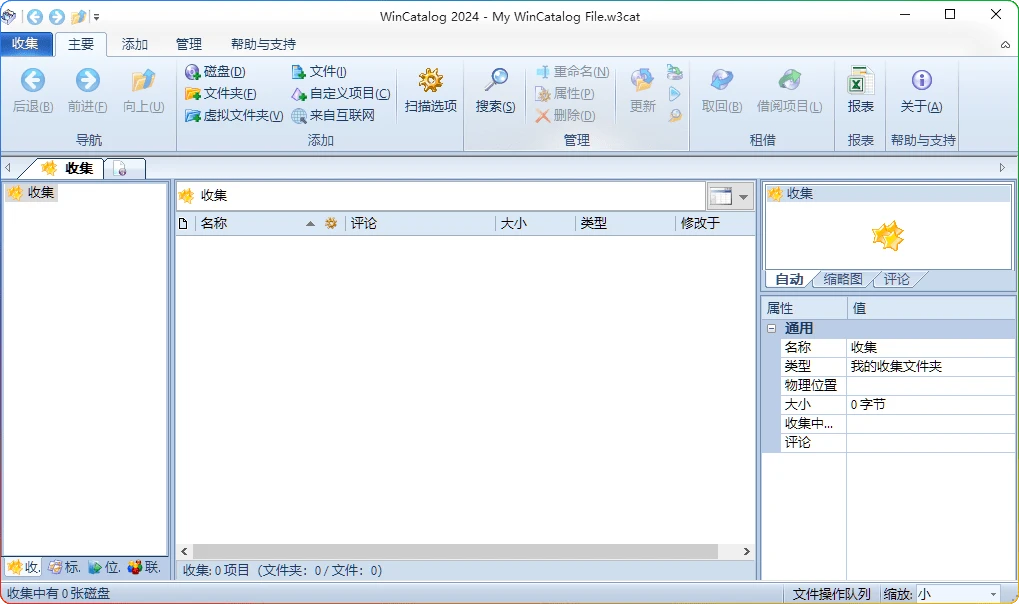Open 属性 (Properties) in the manage group
This screenshot has width=1019, height=604.
pyautogui.click(x=565, y=94)
